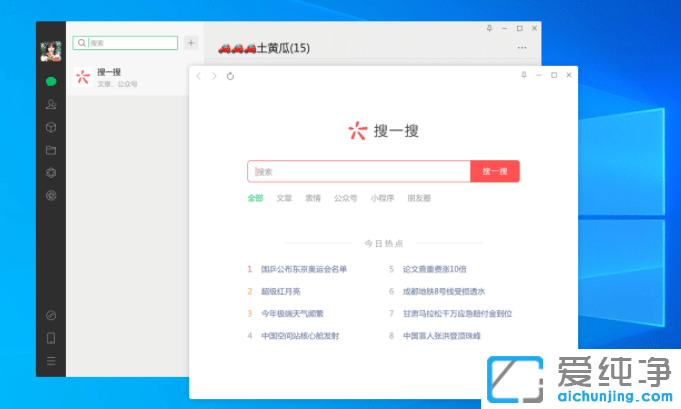The width and height of the screenshot is (681, 409).
Task: Click the WeChat main window search field
Action: coord(125,43)
